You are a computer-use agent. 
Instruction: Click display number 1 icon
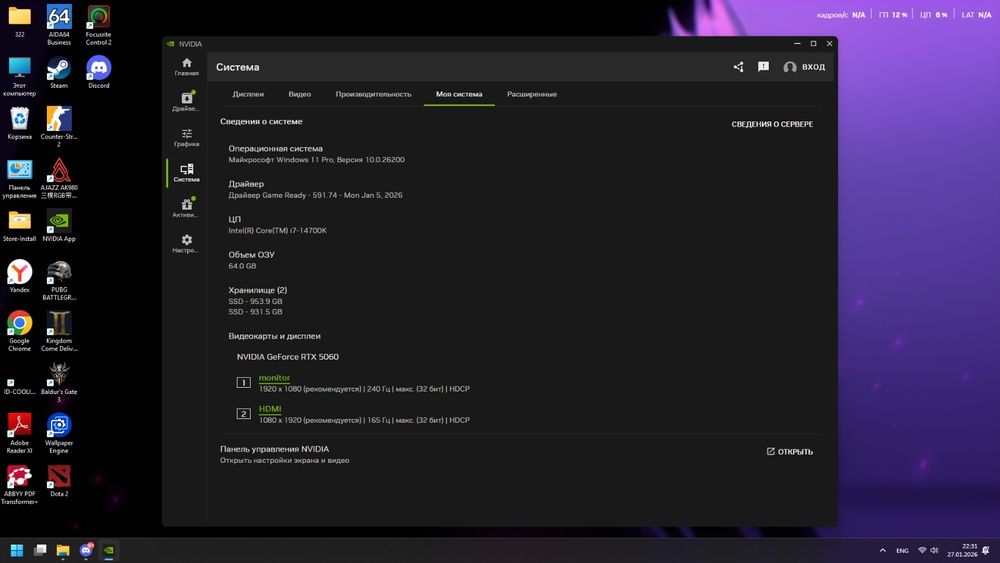(x=244, y=383)
